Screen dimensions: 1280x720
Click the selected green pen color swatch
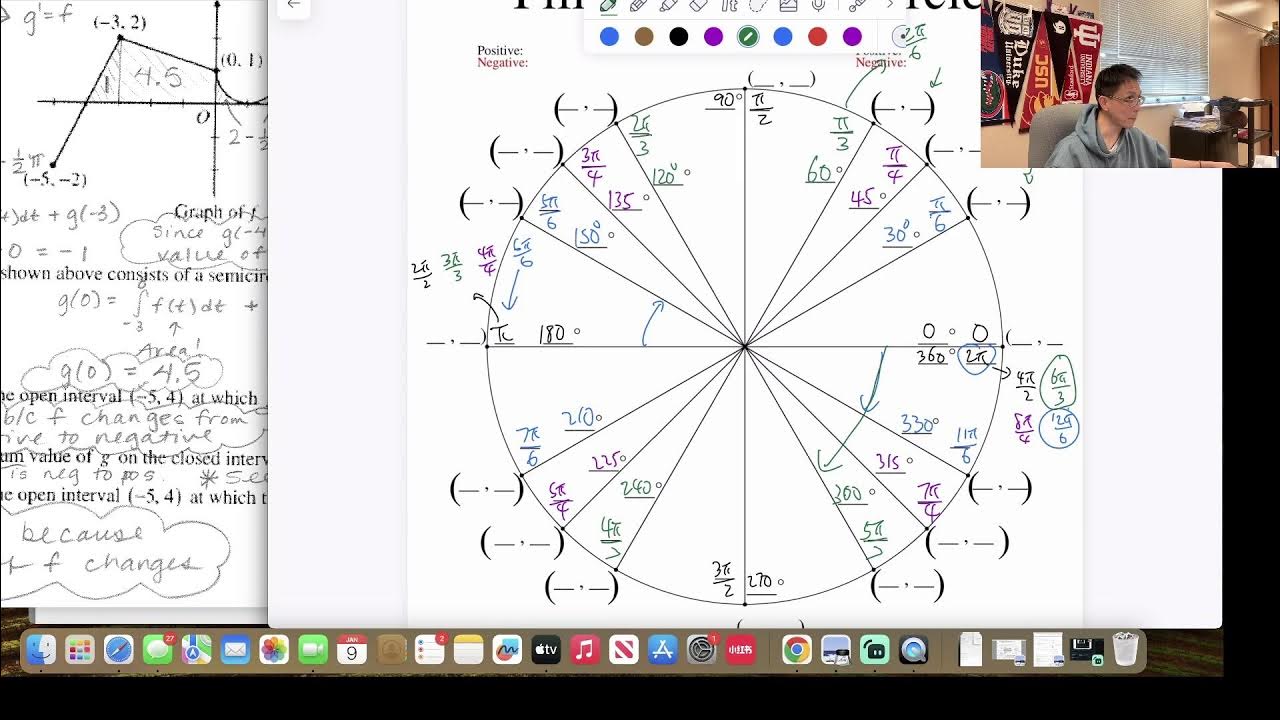coord(748,37)
